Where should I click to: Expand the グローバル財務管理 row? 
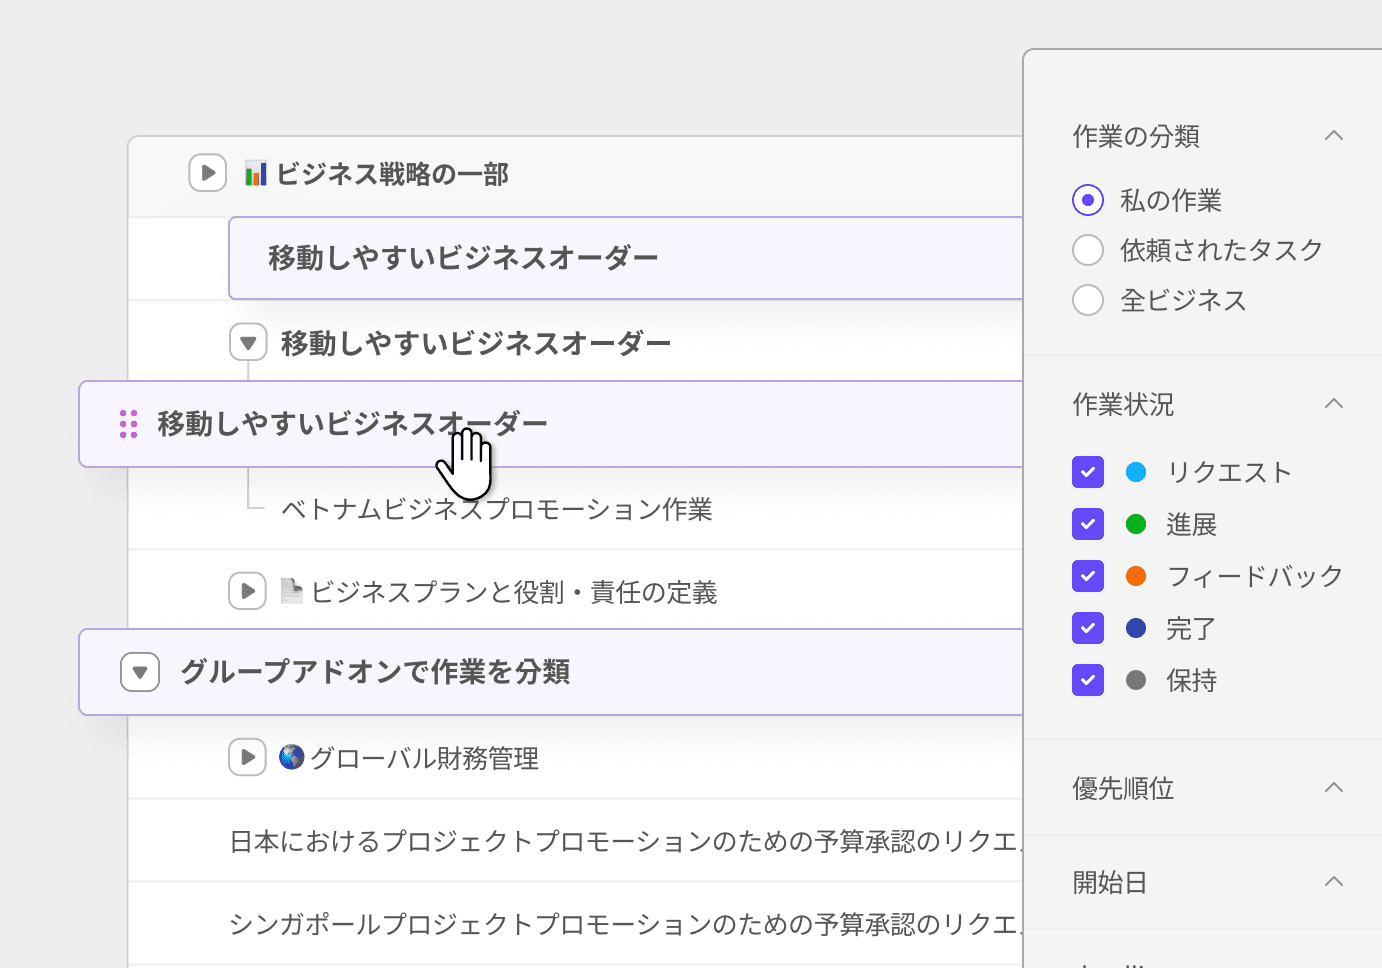tap(247, 757)
